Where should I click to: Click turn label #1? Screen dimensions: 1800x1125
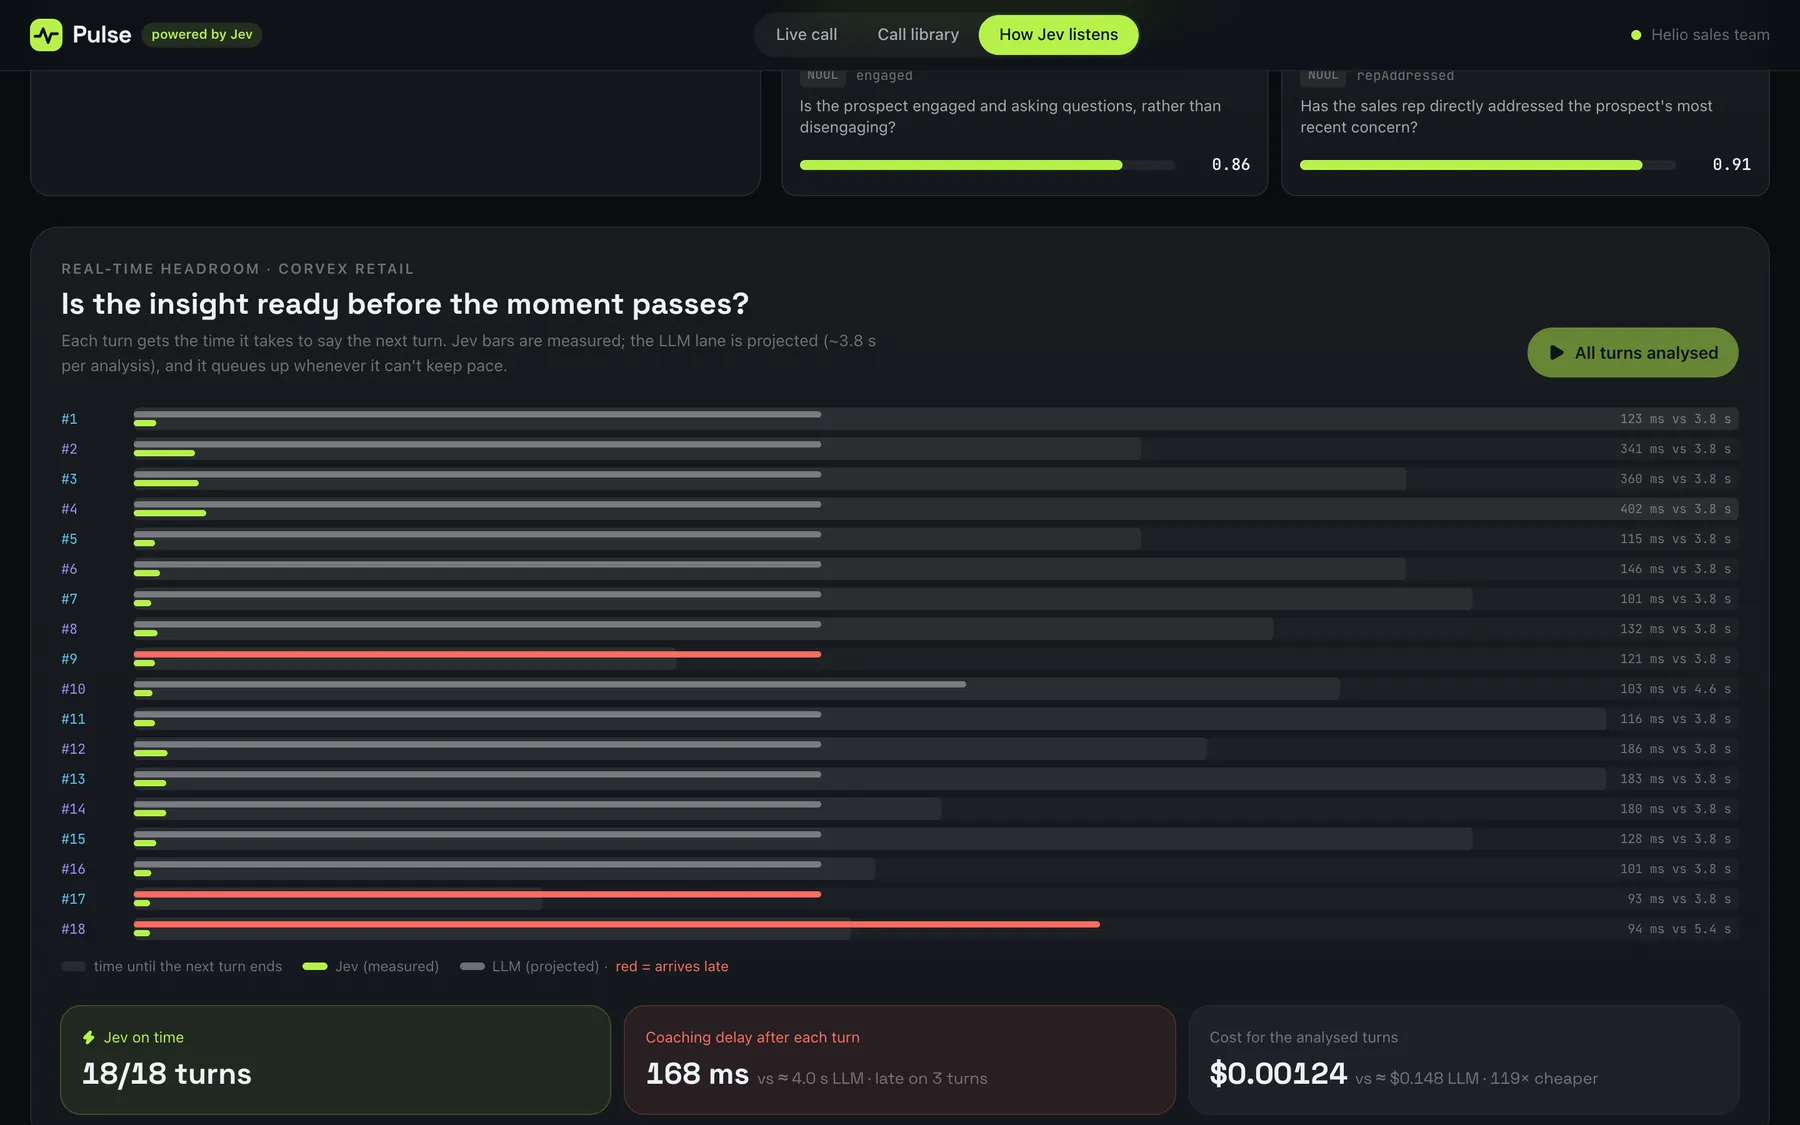[x=69, y=419]
